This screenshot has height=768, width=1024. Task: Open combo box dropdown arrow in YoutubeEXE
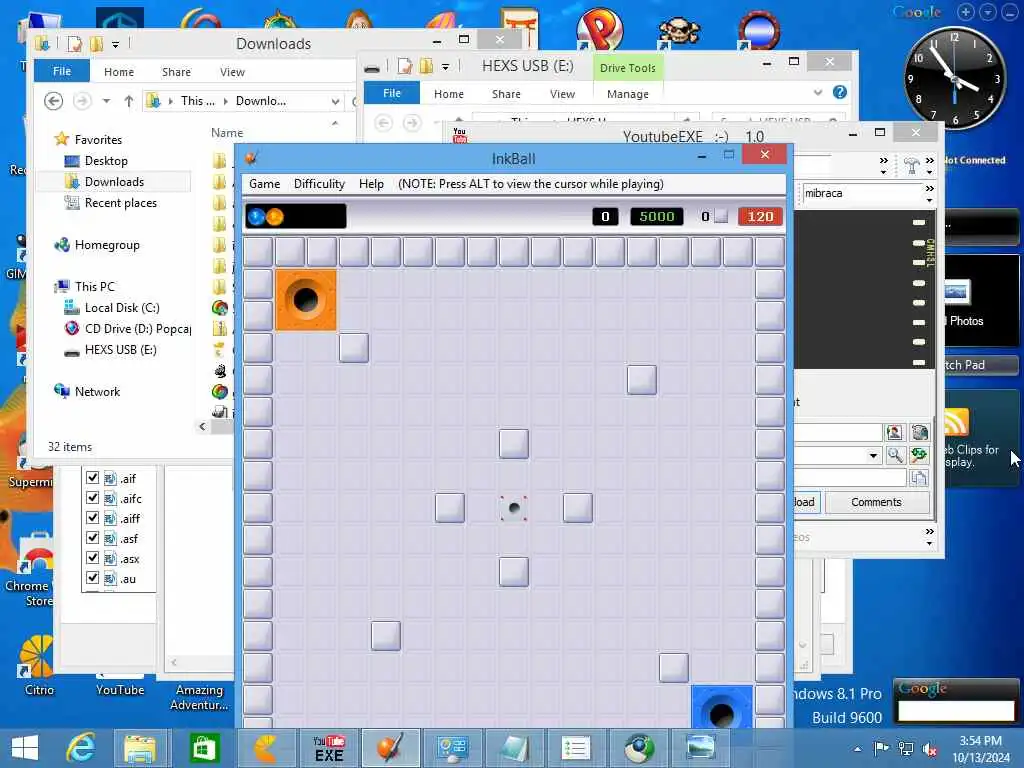click(x=873, y=455)
